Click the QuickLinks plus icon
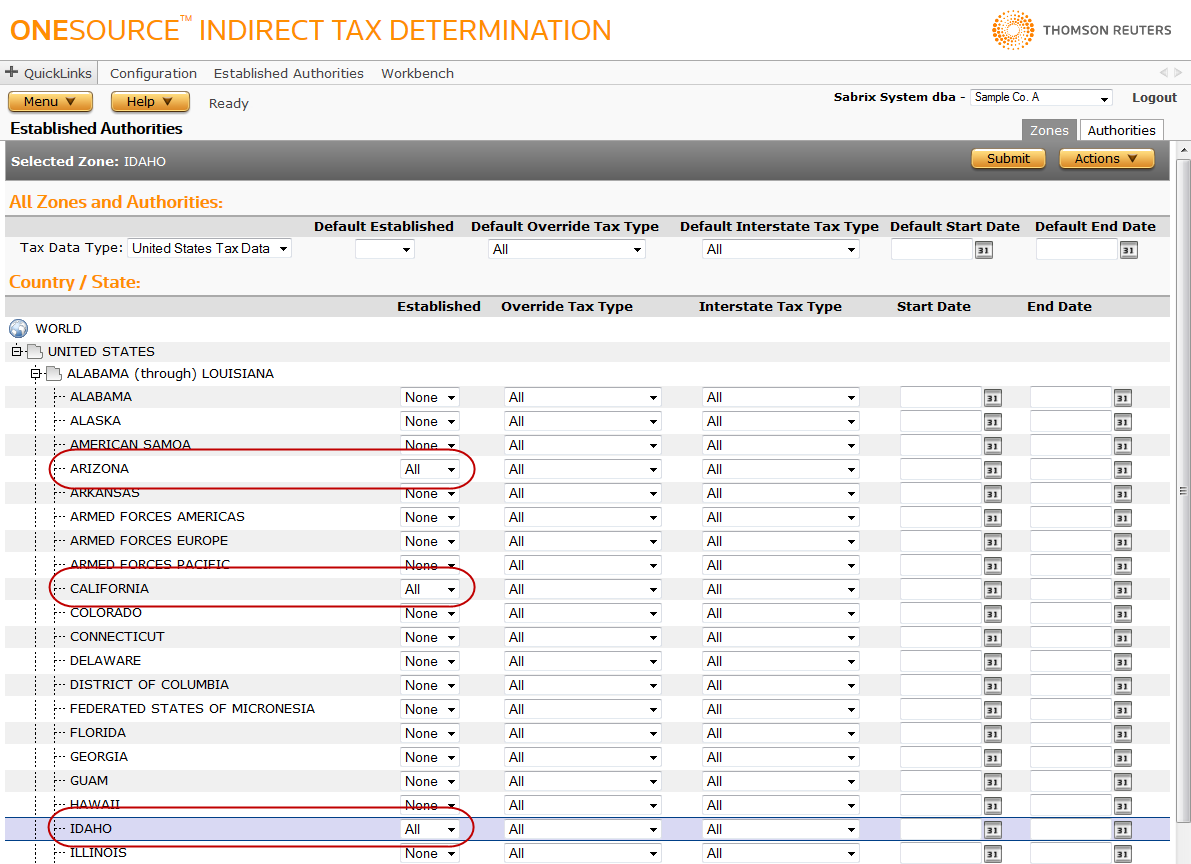The width and height of the screenshot is (1191, 864). tap(12, 73)
